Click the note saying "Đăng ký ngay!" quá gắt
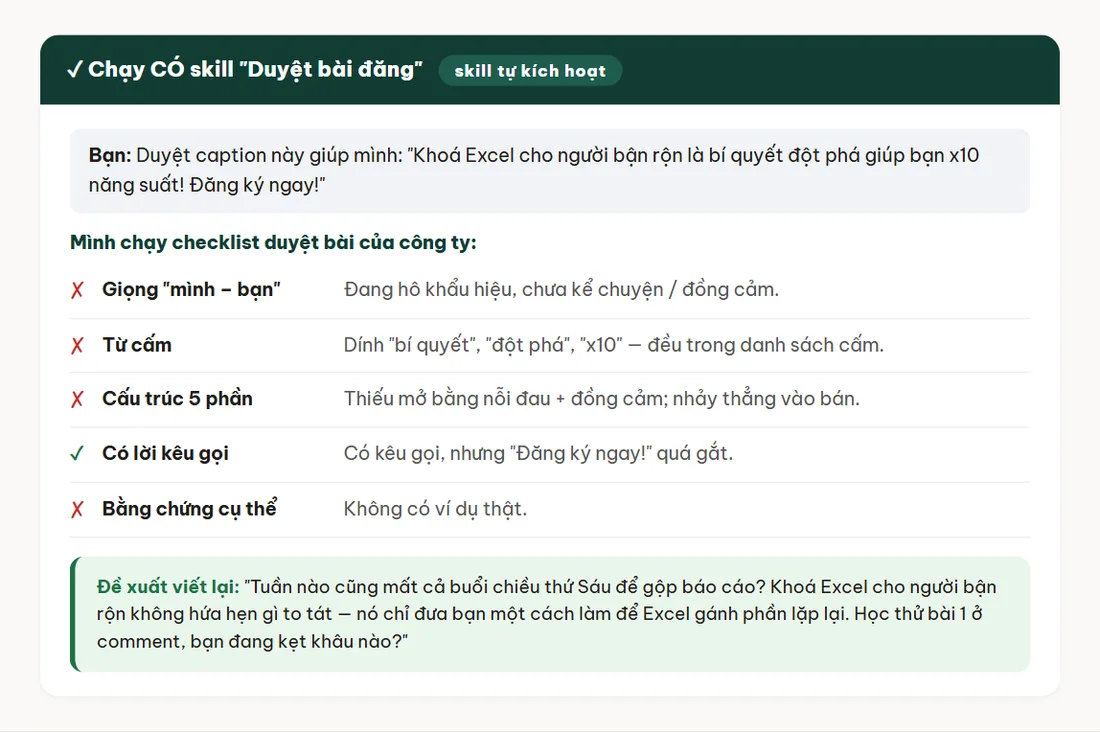1100x732 pixels. click(538, 453)
